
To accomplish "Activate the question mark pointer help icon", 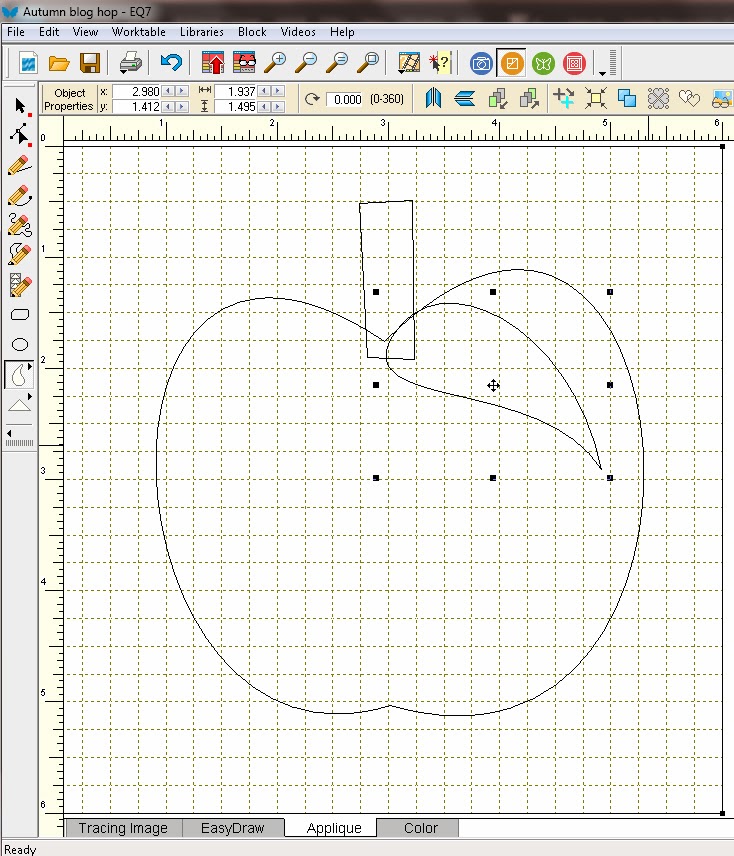I will [440, 63].
